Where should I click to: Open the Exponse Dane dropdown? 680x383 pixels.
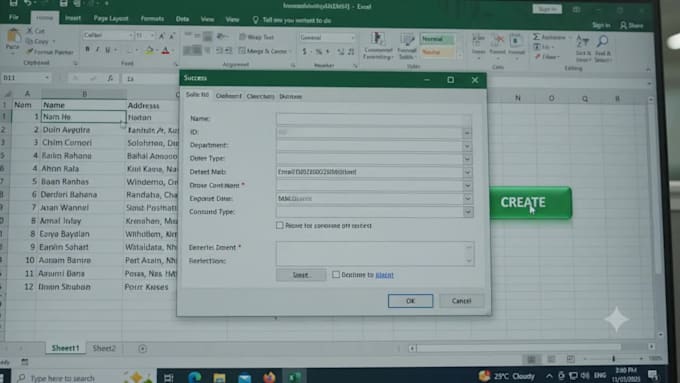tap(467, 199)
